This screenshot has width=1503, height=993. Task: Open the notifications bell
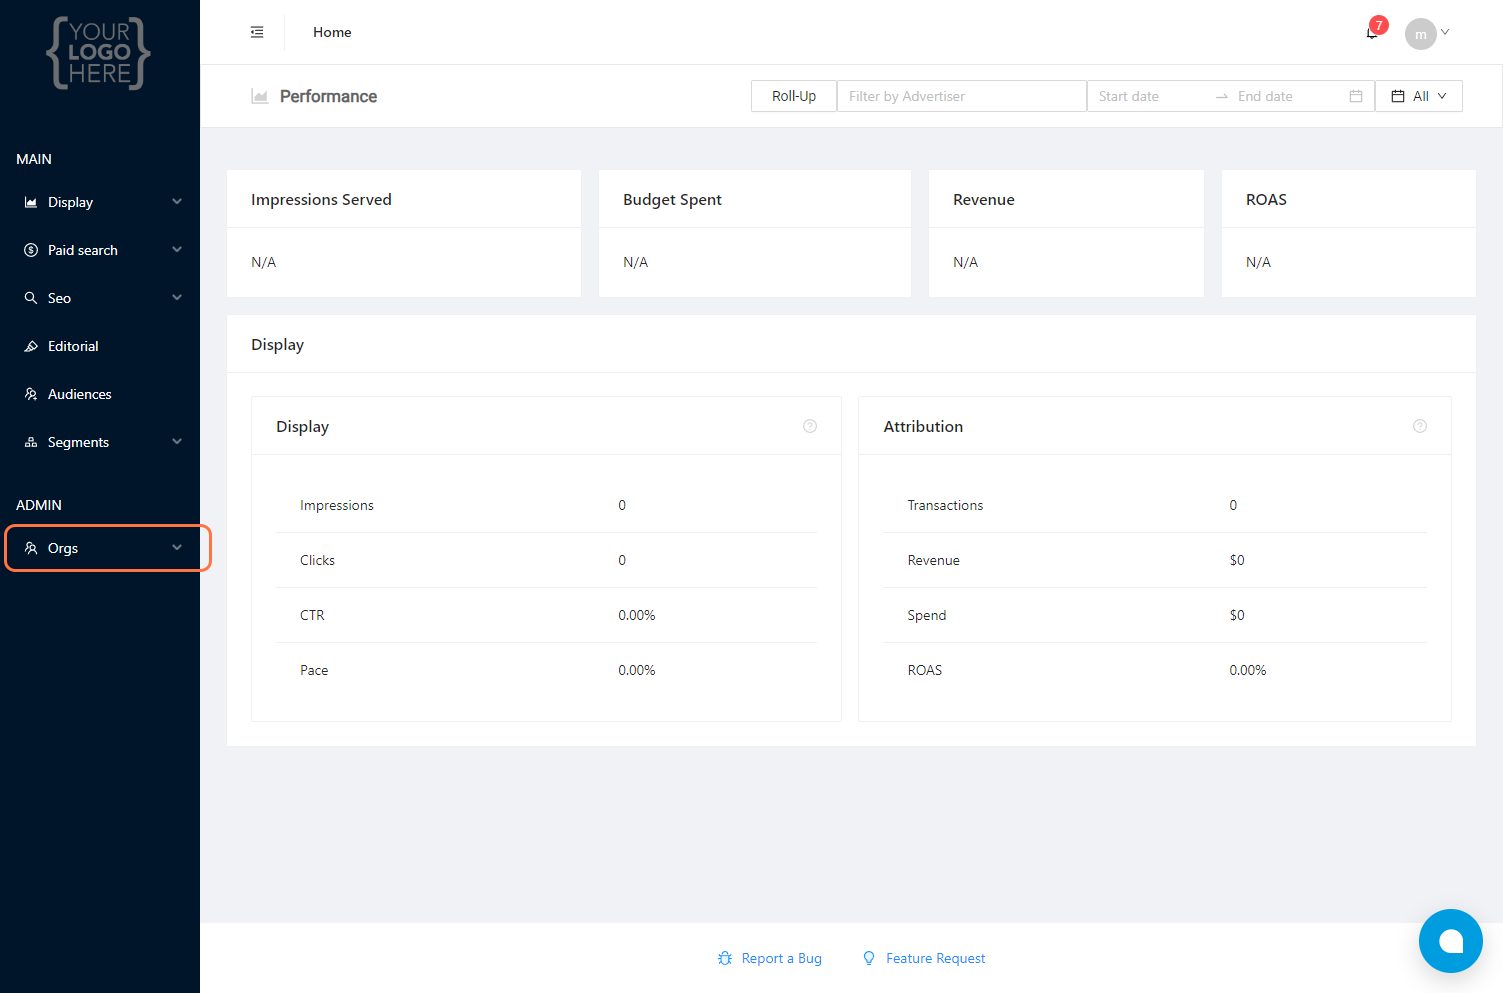(1372, 33)
